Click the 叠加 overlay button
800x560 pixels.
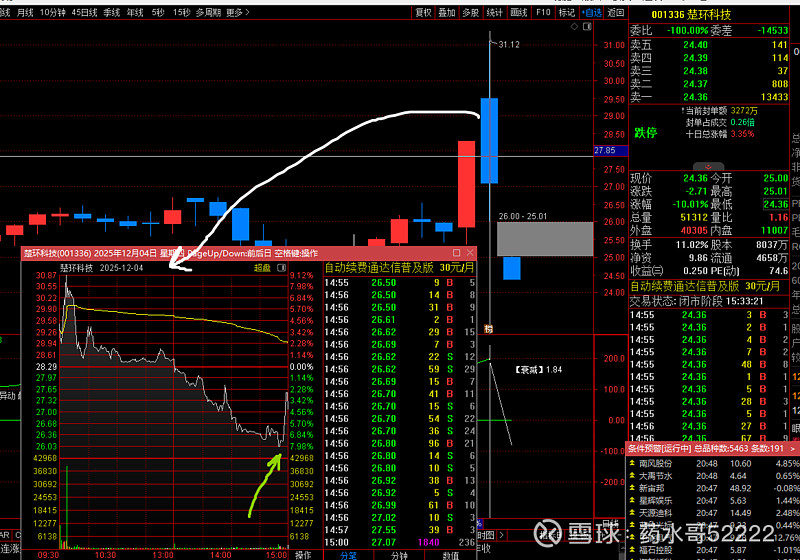pyautogui.click(x=447, y=13)
